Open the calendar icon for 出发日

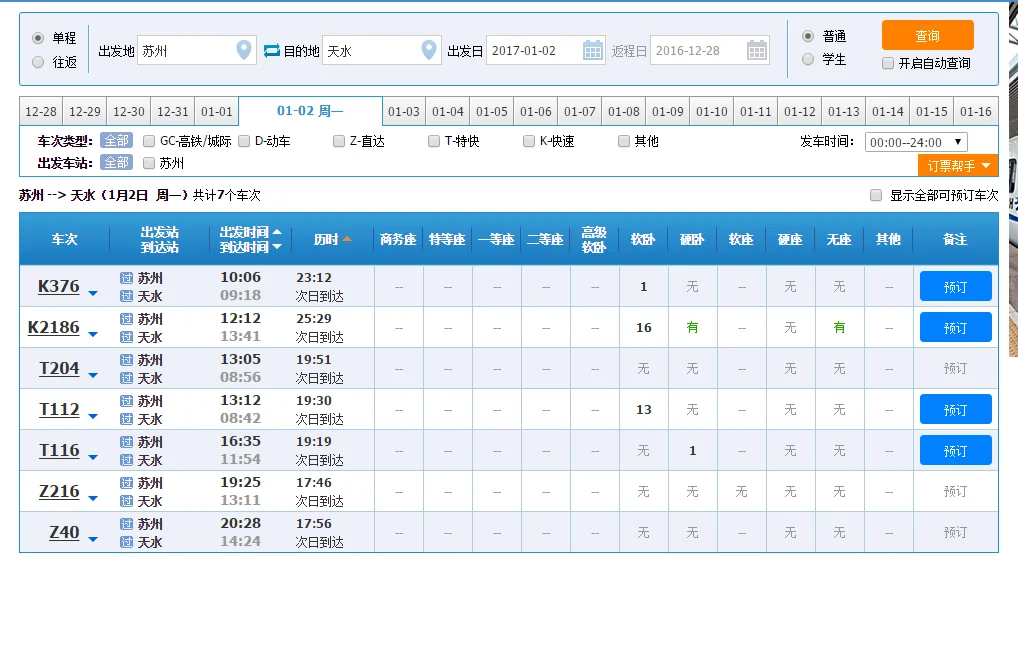click(x=594, y=49)
